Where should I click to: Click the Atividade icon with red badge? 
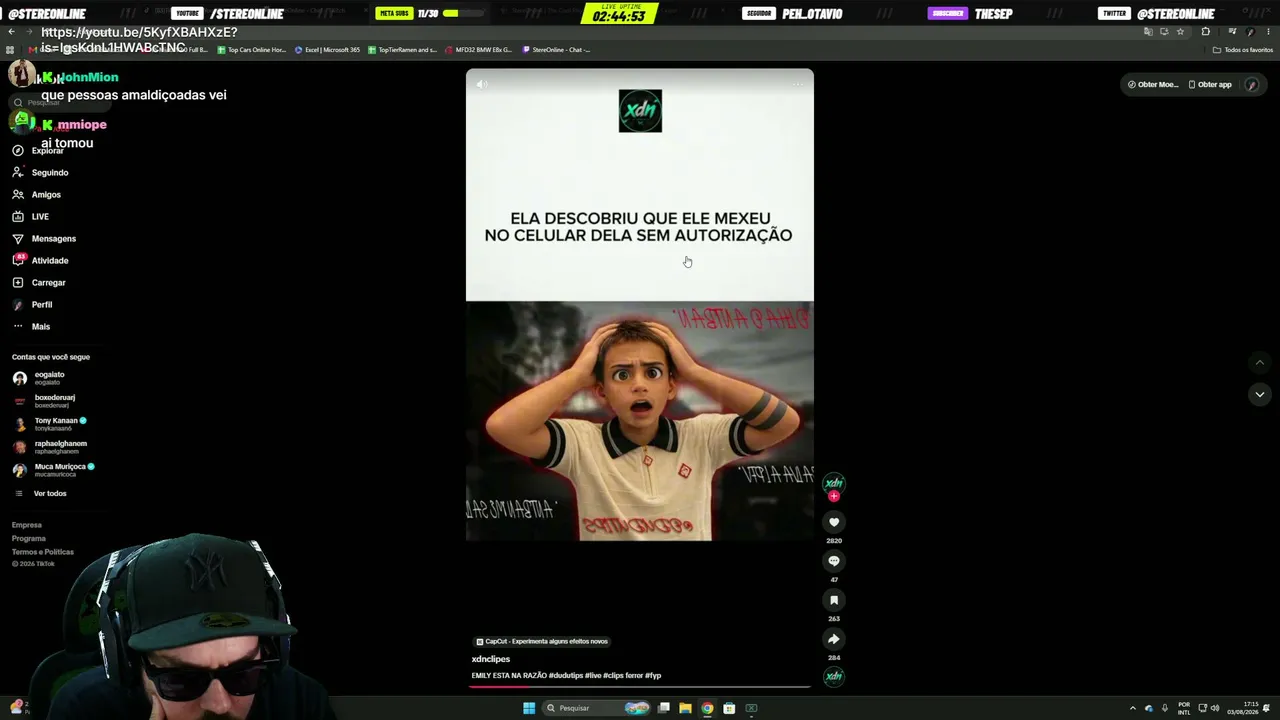[x=18, y=260]
